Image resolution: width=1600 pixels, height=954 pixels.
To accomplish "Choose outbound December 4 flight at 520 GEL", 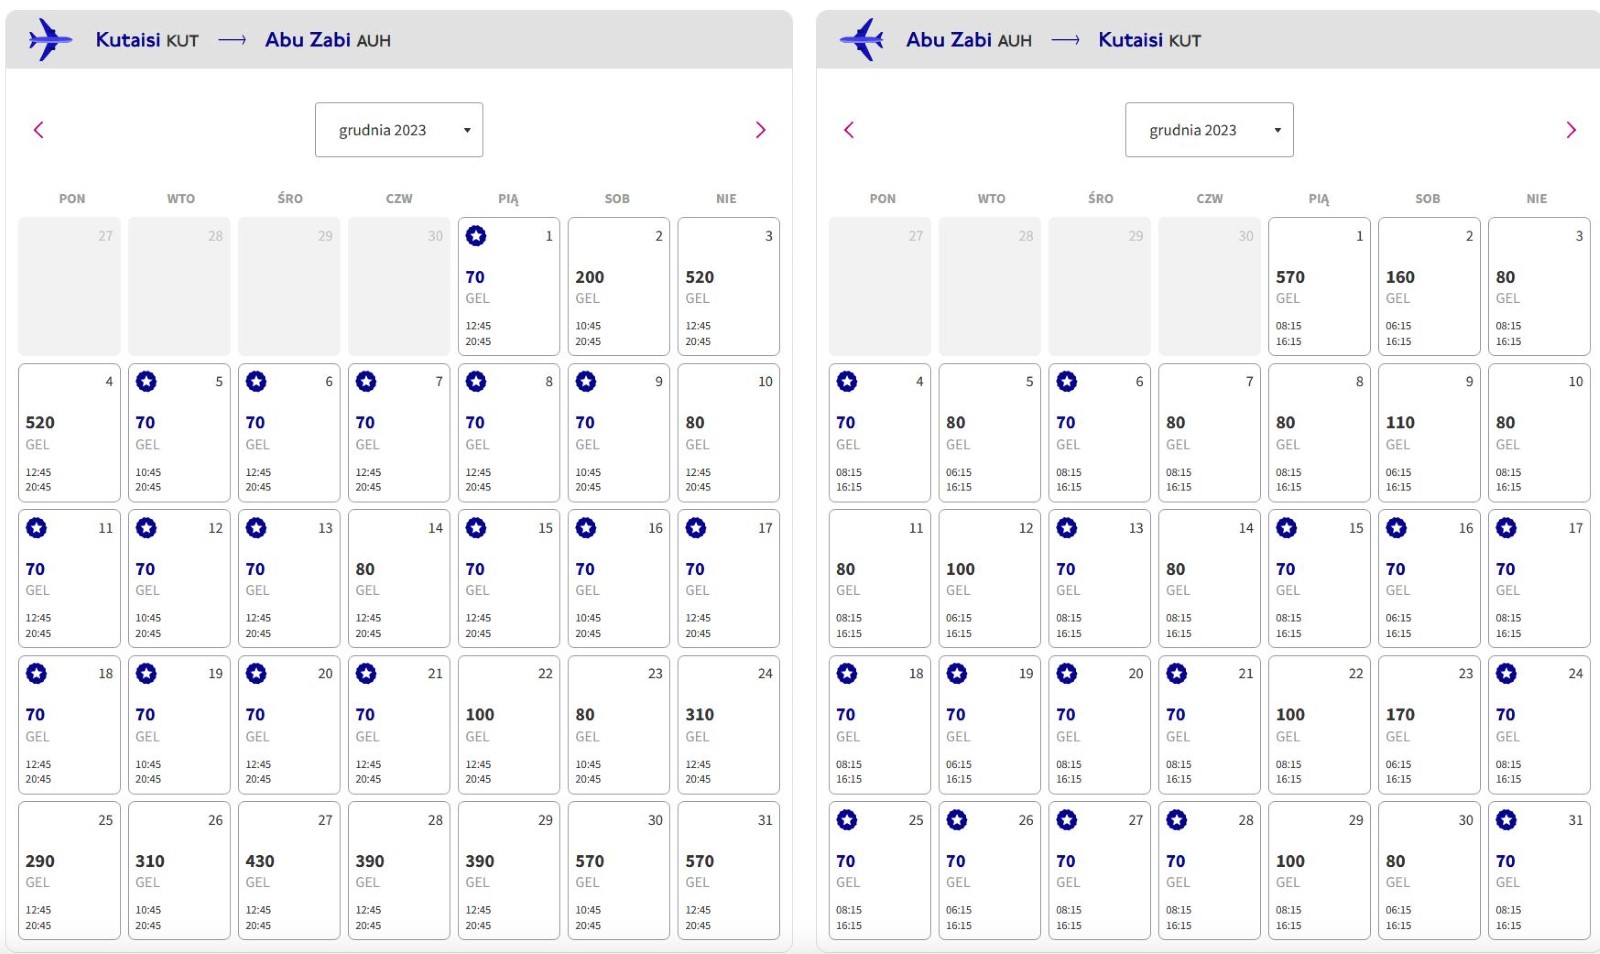I will (69, 432).
